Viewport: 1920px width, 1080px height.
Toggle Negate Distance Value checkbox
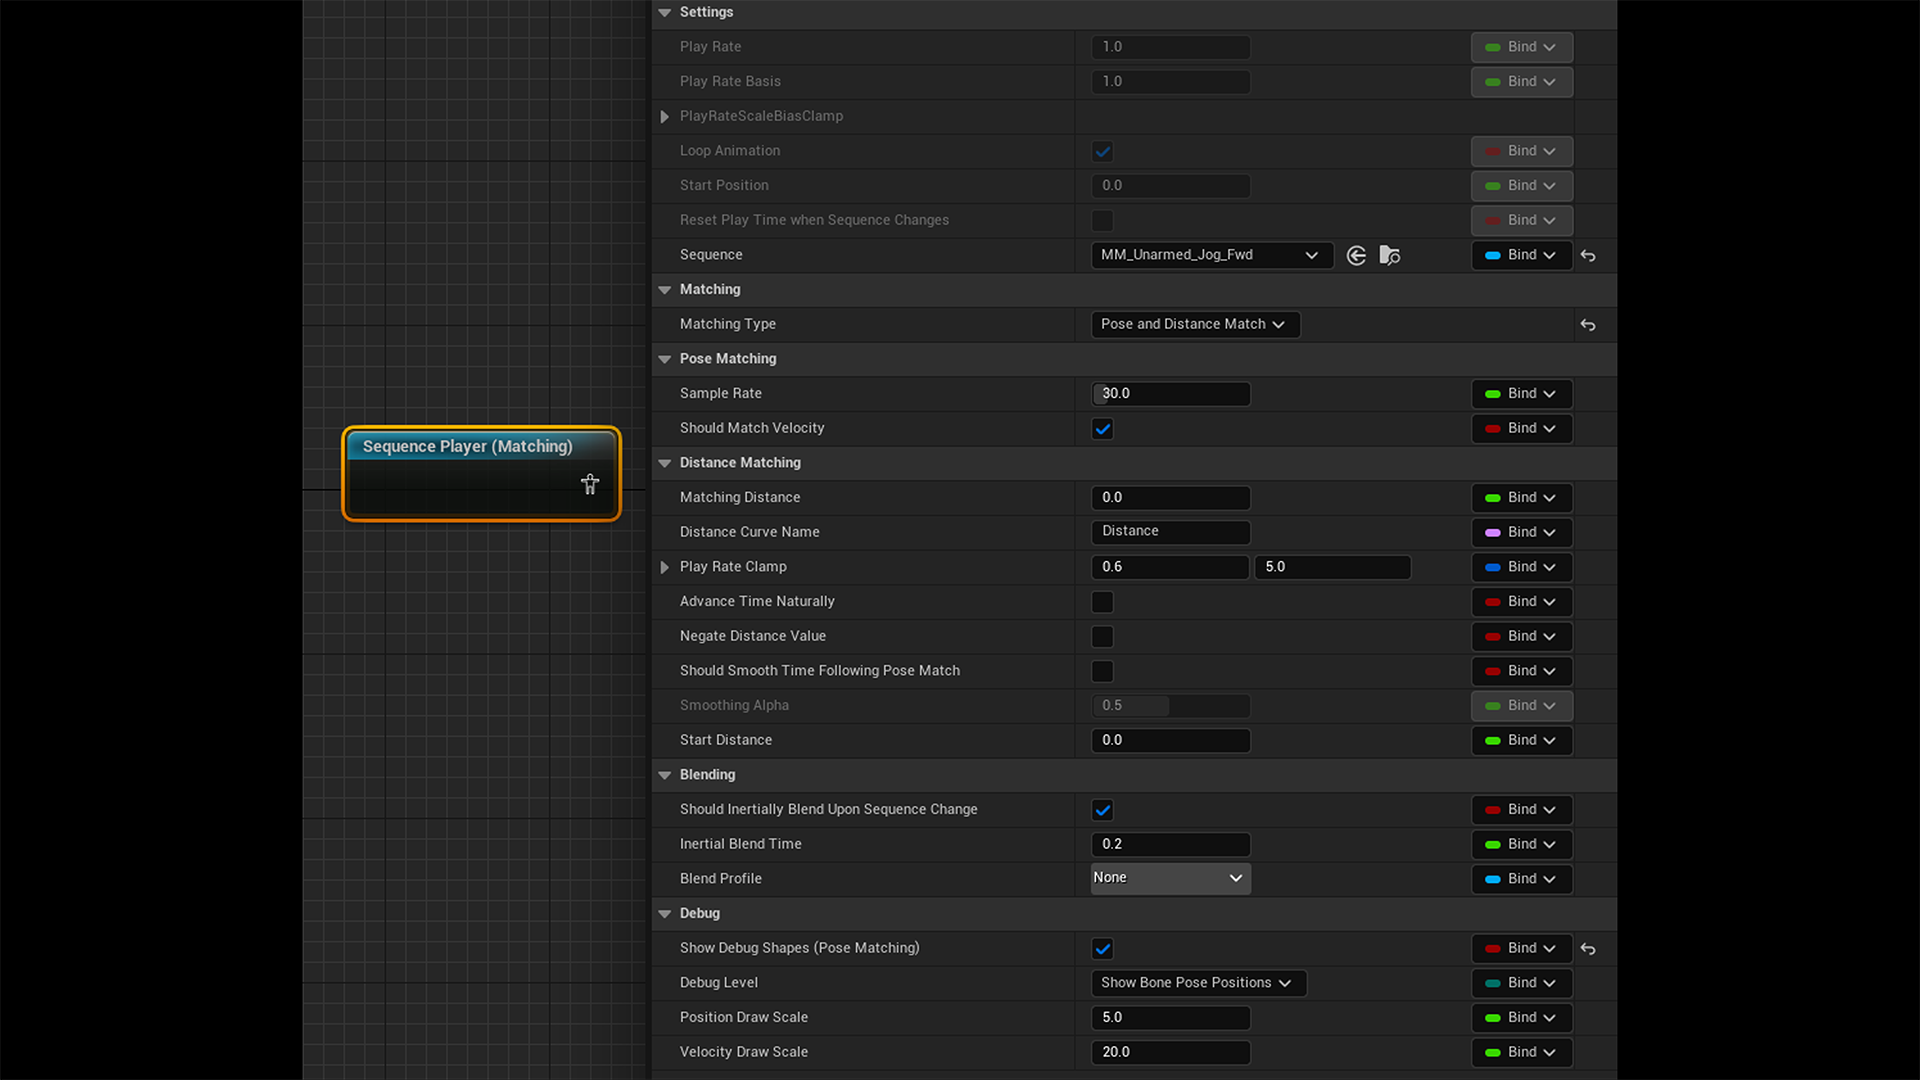pyautogui.click(x=1102, y=636)
